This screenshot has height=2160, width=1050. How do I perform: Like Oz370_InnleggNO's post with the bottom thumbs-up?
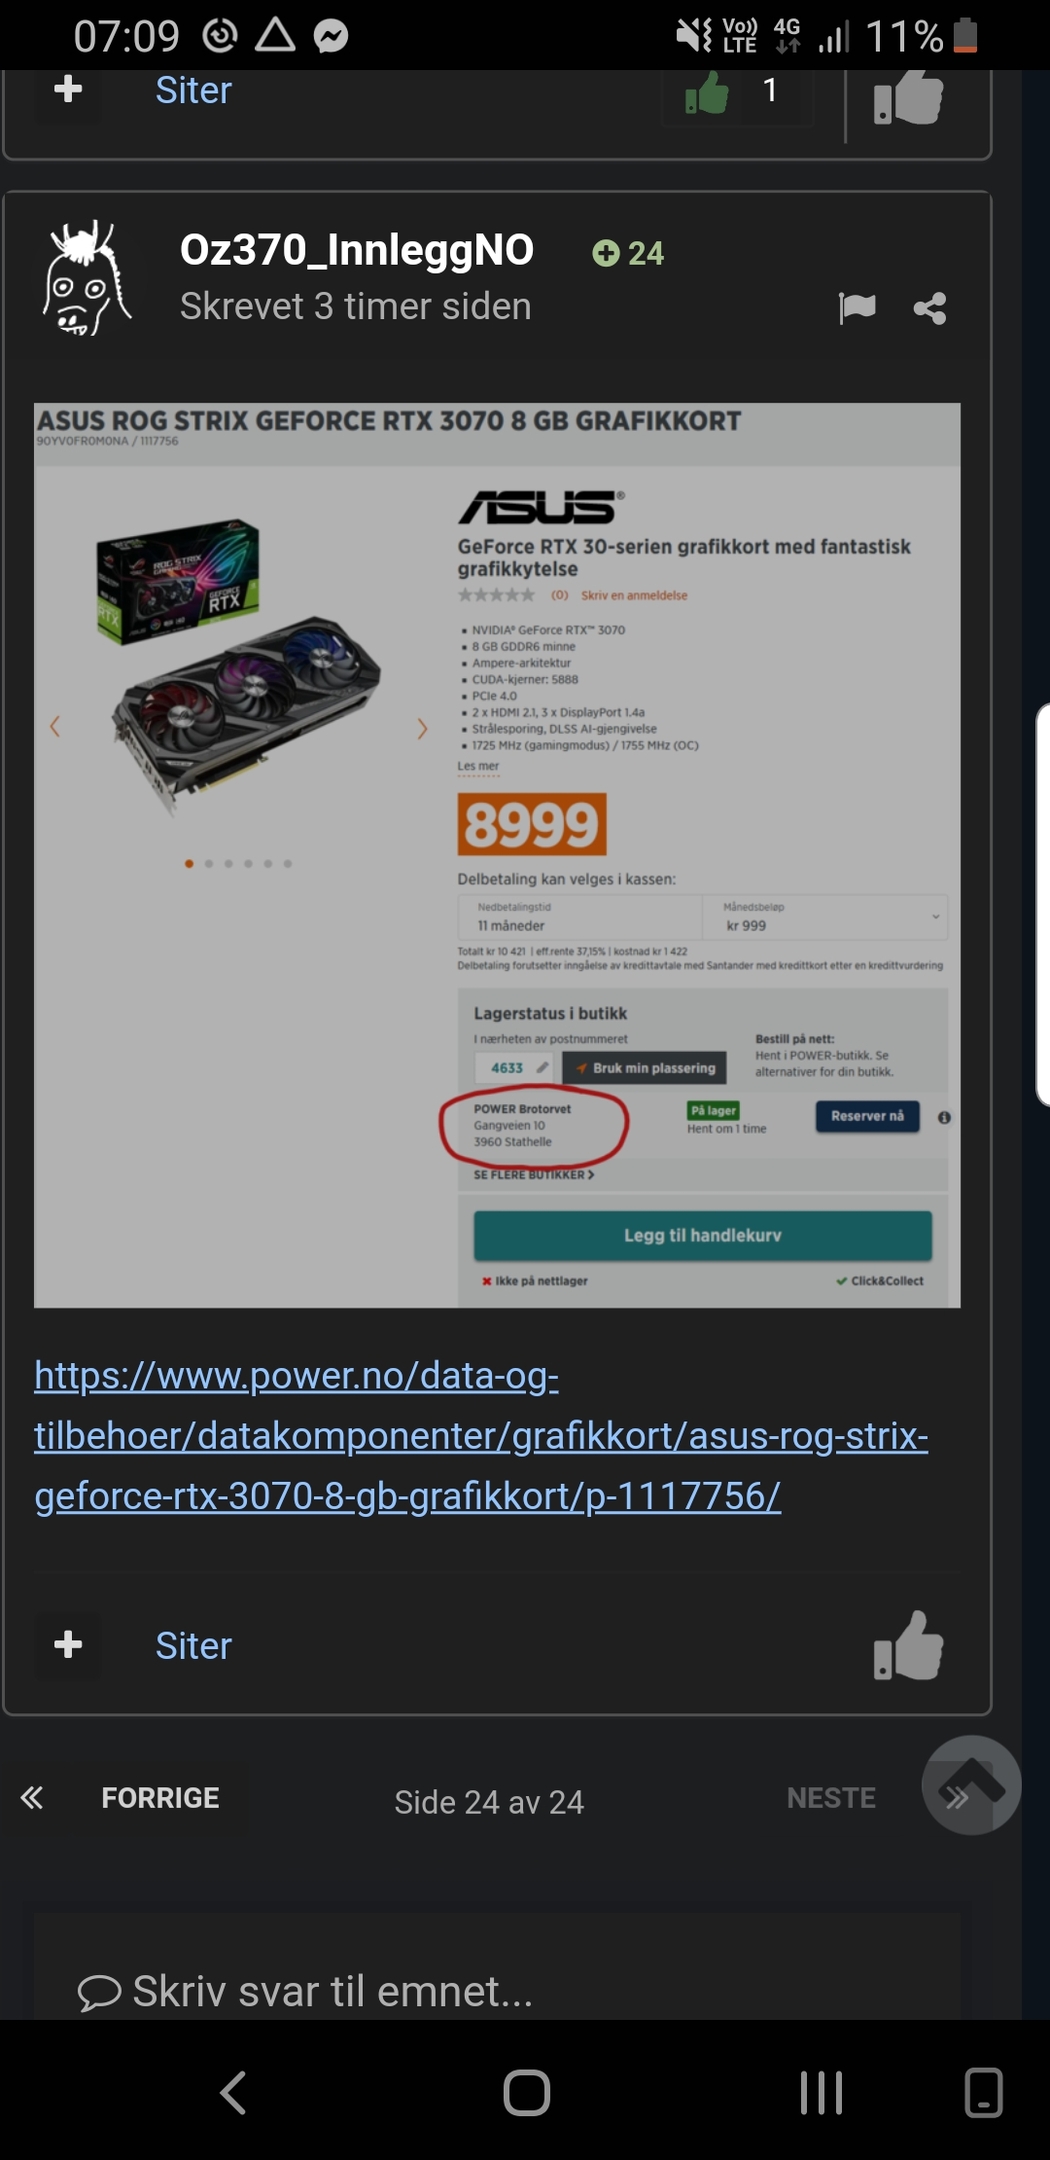point(908,1645)
